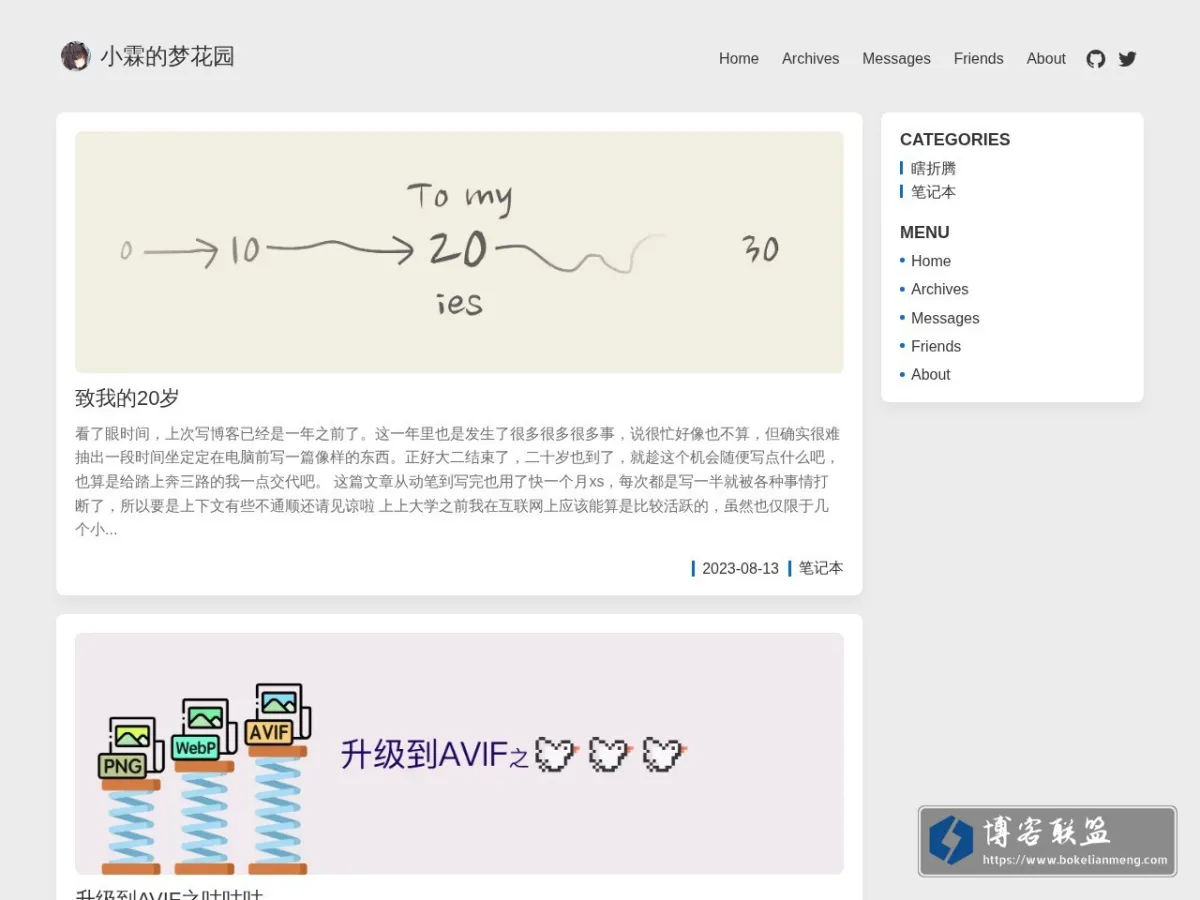Go to Home in top navigation
This screenshot has width=1200, height=900.
coord(739,59)
